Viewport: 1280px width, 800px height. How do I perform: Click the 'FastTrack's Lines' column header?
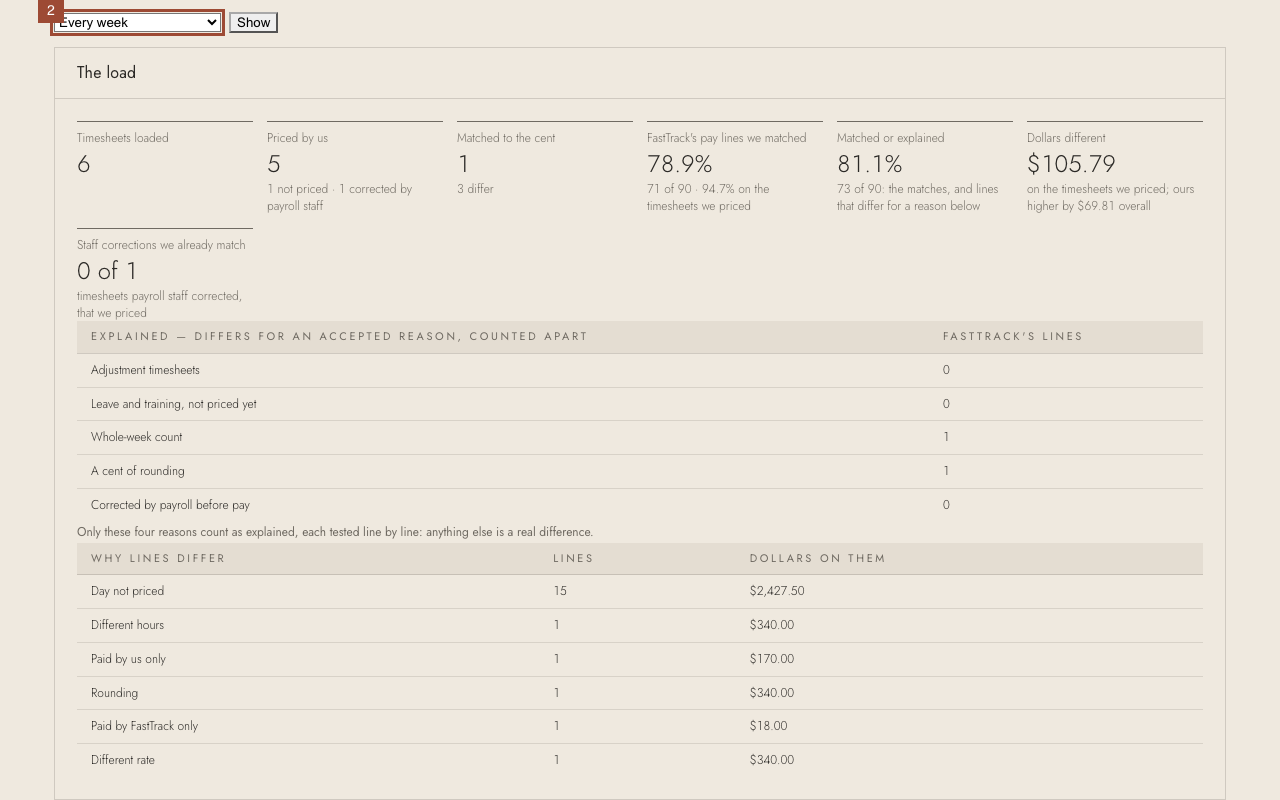click(x=1013, y=336)
